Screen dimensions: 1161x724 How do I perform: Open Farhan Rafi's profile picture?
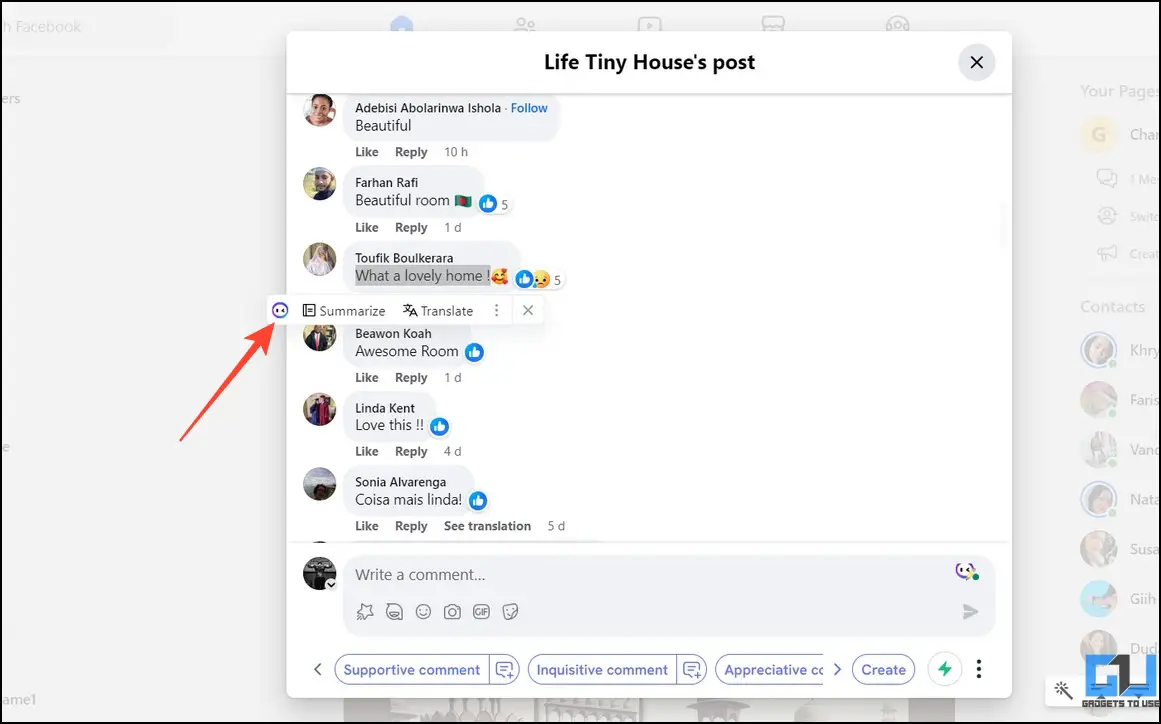[x=320, y=184]
